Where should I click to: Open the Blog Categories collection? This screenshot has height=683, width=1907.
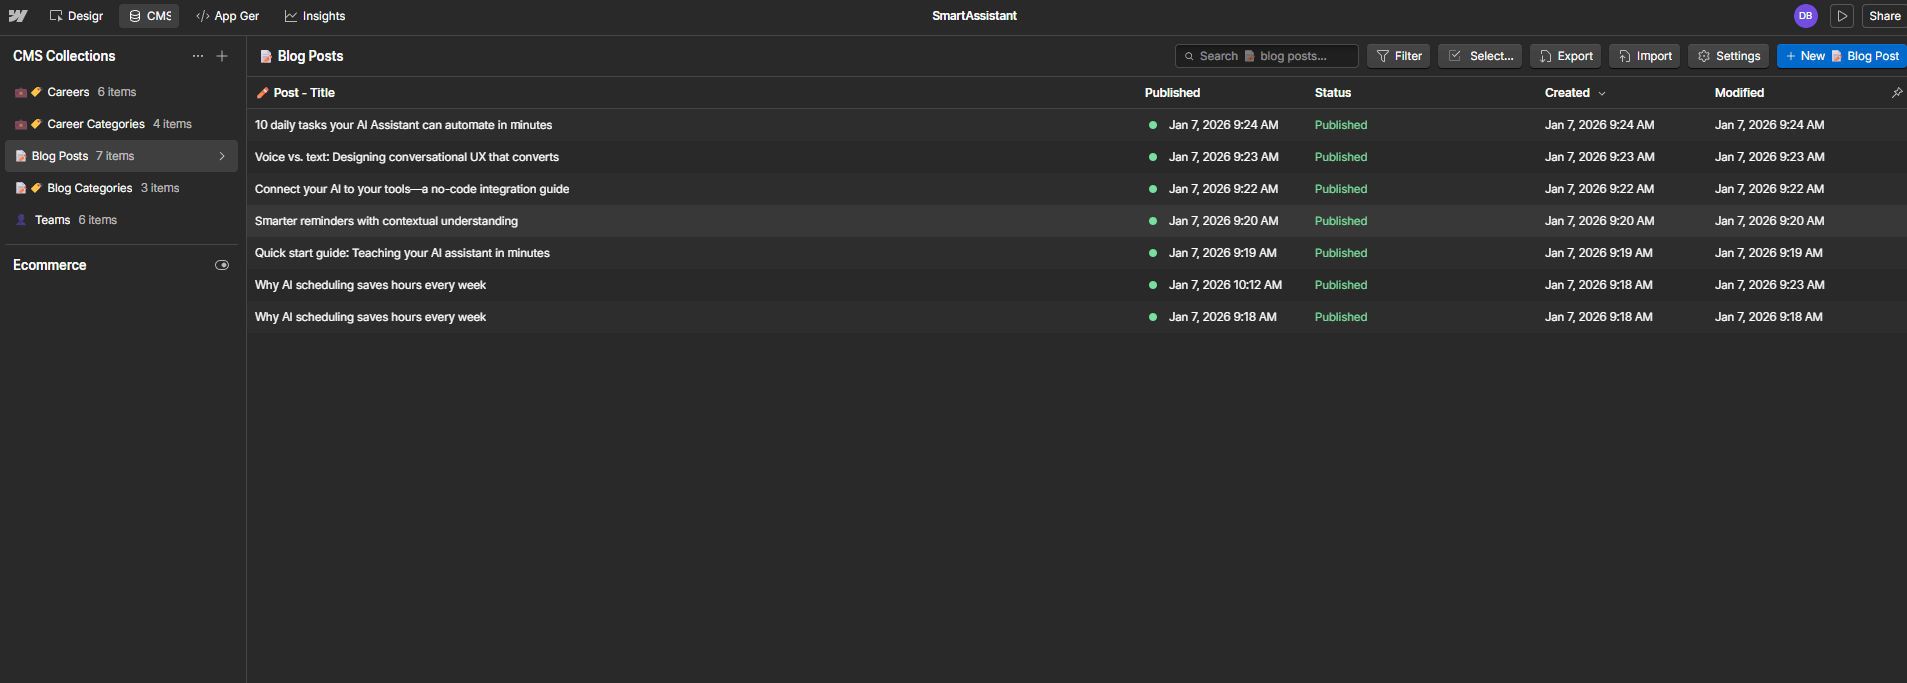coord(122,188)
